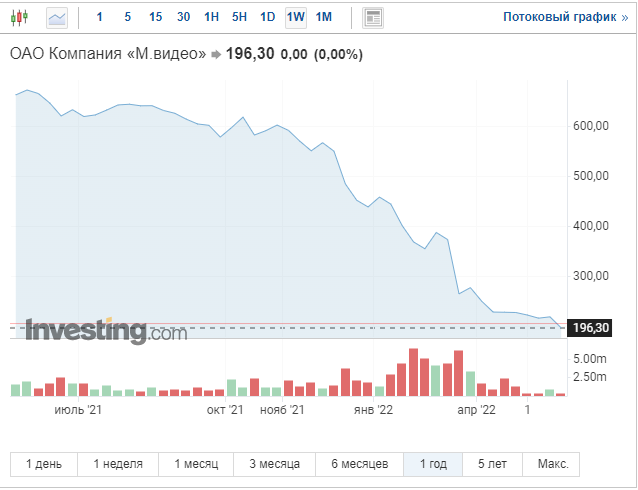The height and width of the screenshot is (490, 638).
Task: Click the (0,00%) percent change value
Action: pyautogui.click(x=338, y=54)
